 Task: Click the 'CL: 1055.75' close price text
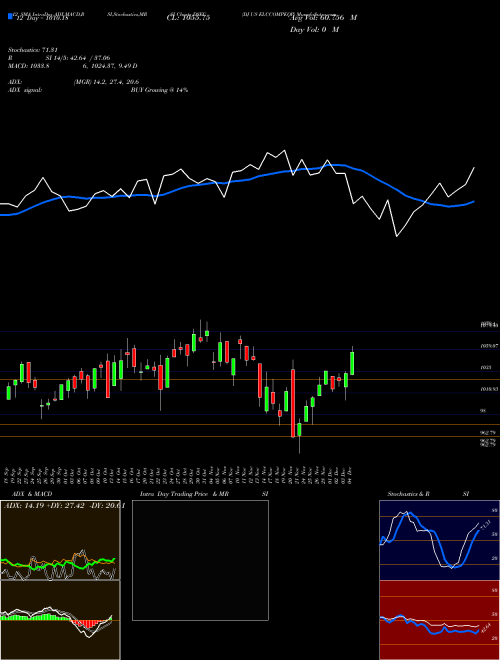click(189, 18)
